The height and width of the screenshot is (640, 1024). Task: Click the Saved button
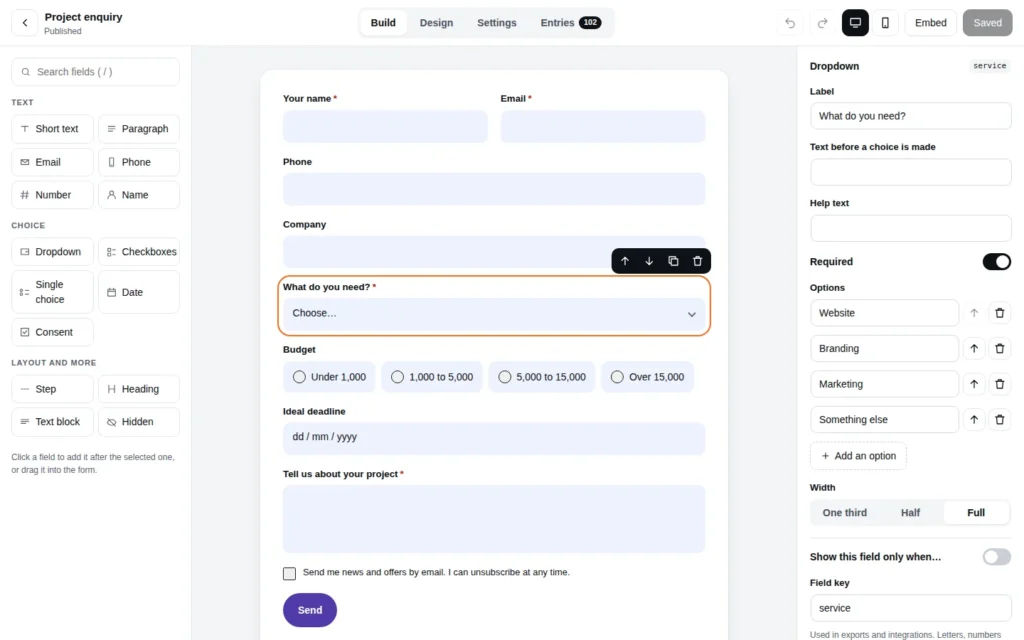click(x=987, y=23)
